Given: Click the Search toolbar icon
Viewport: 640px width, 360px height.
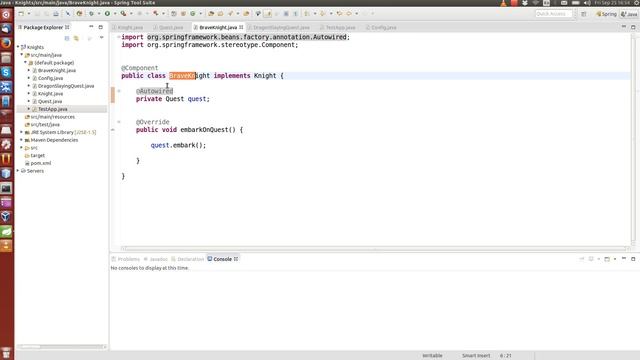Looking at the screenshot, I should coord(231,13).
